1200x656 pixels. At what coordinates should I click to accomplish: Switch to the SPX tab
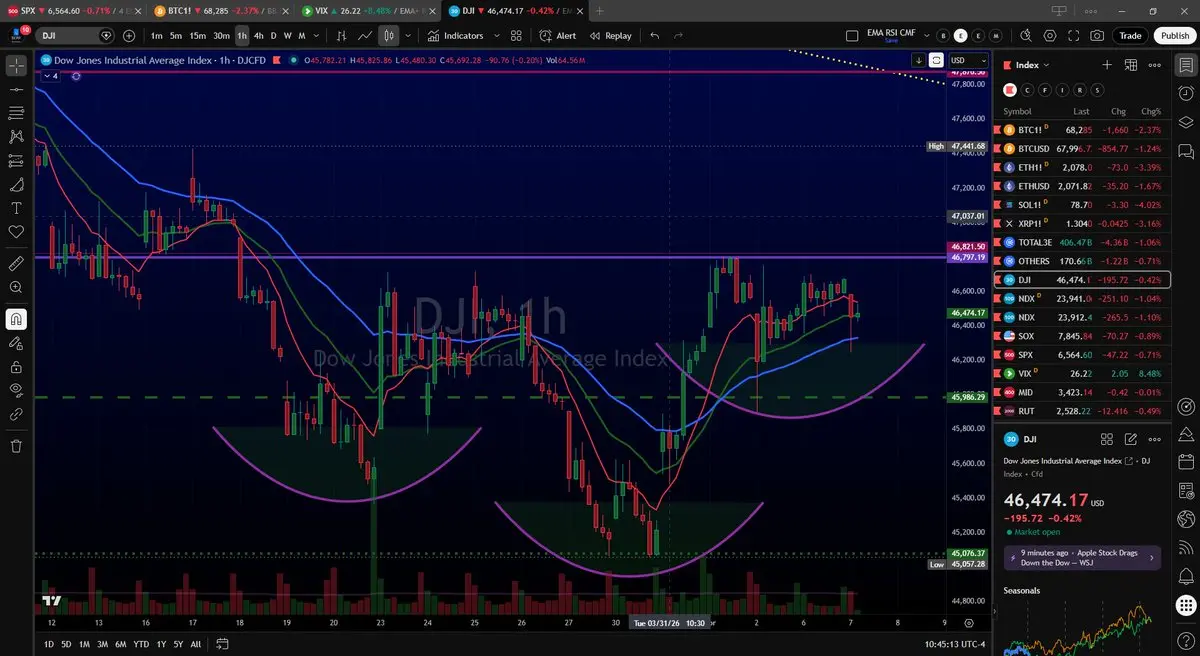tap(74, 11)
